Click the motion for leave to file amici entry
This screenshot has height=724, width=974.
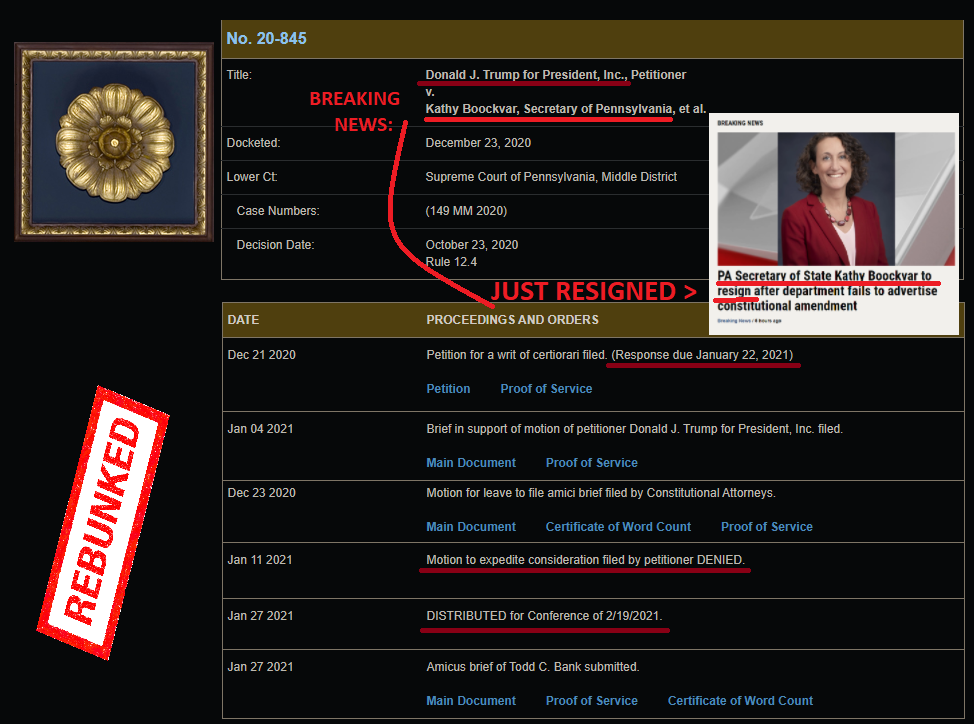pos(601,493)
